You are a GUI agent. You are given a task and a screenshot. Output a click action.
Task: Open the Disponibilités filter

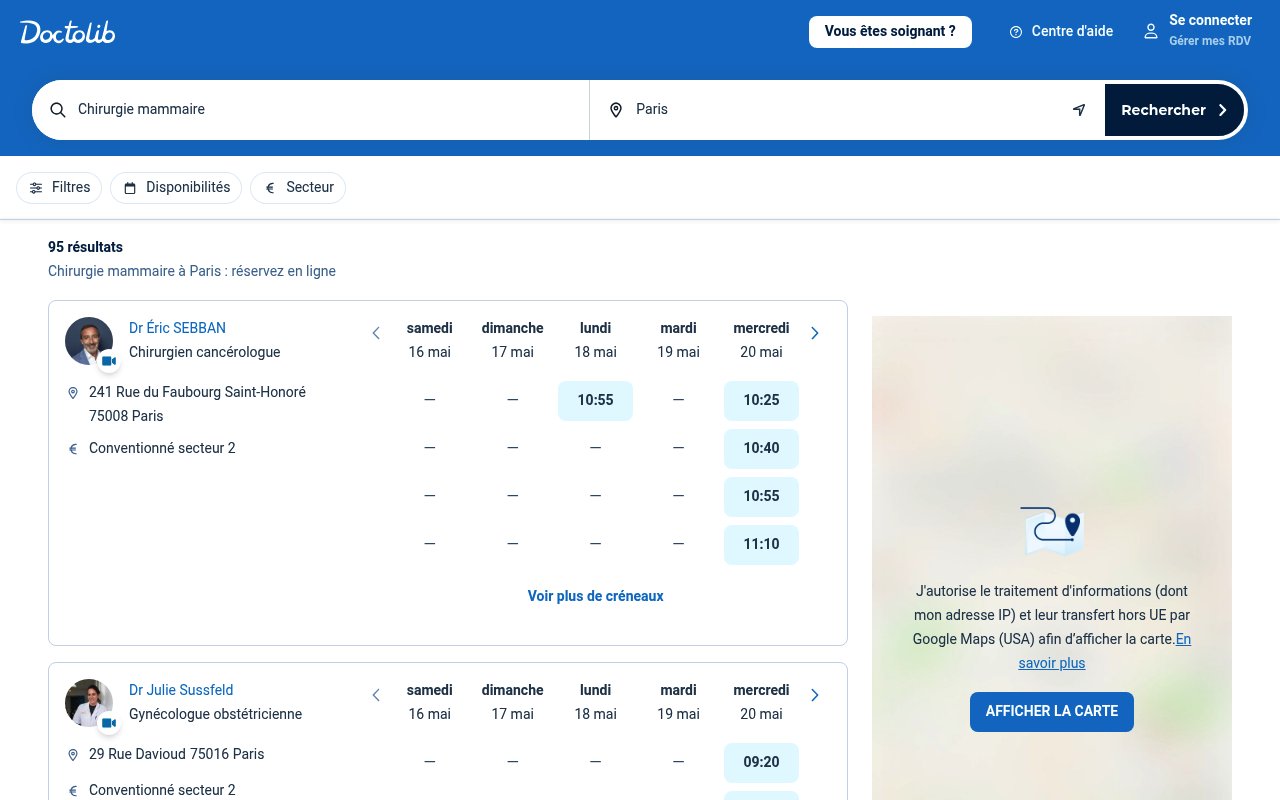[x=176, y=188]
